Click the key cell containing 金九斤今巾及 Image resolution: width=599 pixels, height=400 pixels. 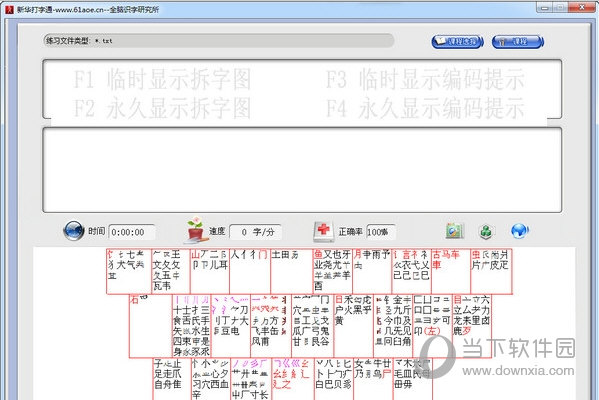point(393,326)
